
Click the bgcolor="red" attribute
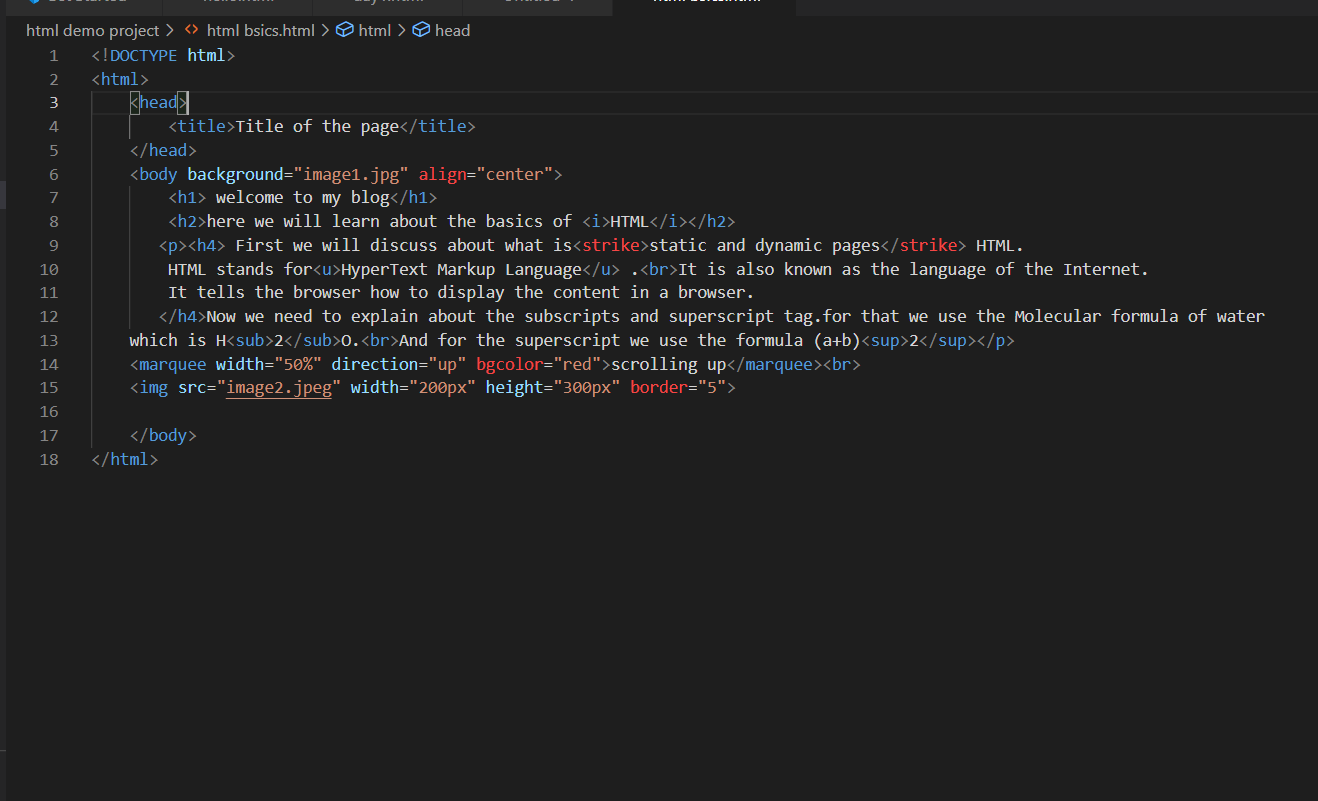[x=539, y=364]
